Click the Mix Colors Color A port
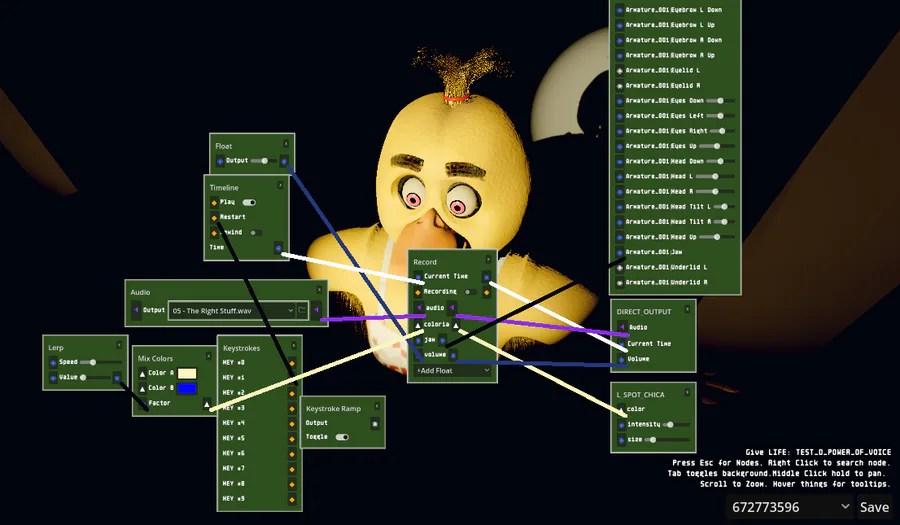The image size is (900, 525). (142, 374)
